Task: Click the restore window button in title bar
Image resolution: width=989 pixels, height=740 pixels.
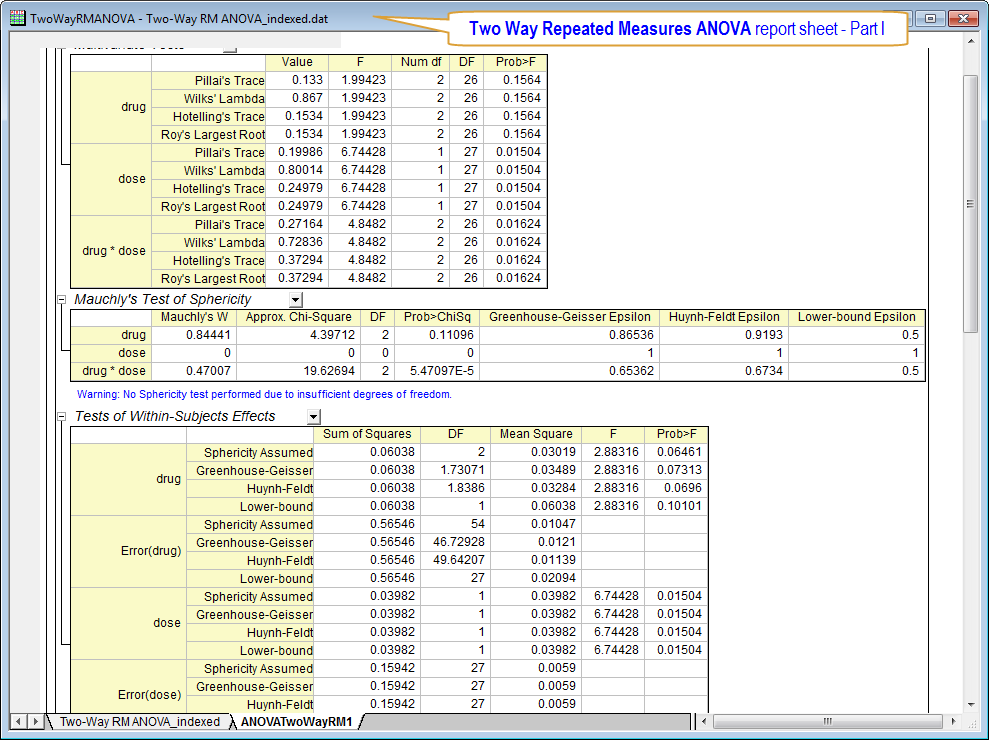Action: pyautogui.click(x=930, y=18)
